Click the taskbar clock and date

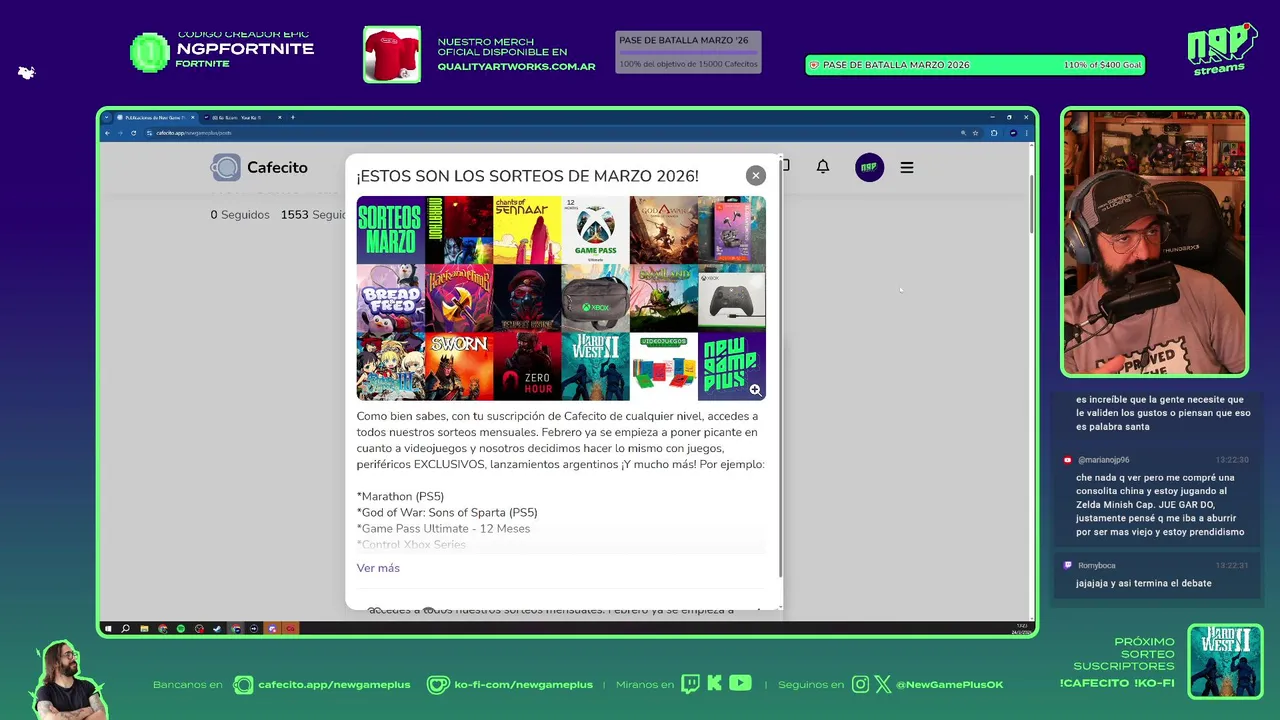1021,629
